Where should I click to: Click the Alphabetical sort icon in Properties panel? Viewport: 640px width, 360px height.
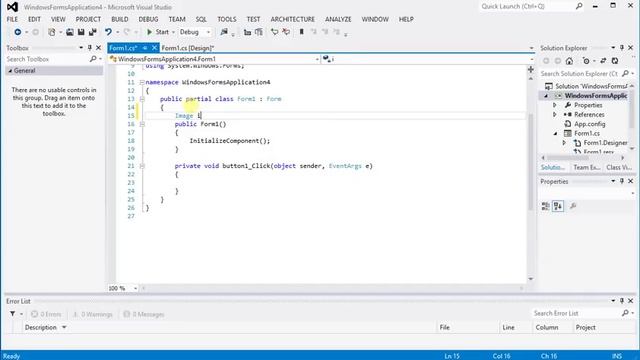click(558, 206)
